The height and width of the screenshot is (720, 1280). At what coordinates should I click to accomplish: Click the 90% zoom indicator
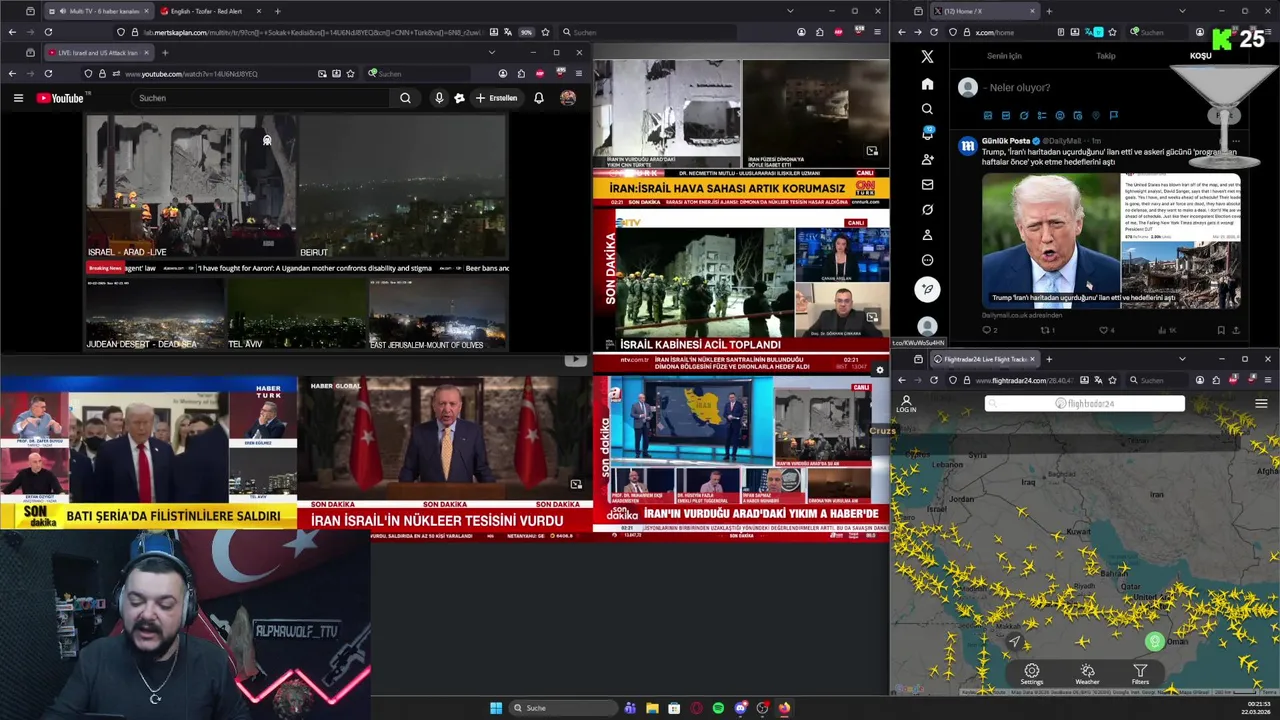[526, 32]
